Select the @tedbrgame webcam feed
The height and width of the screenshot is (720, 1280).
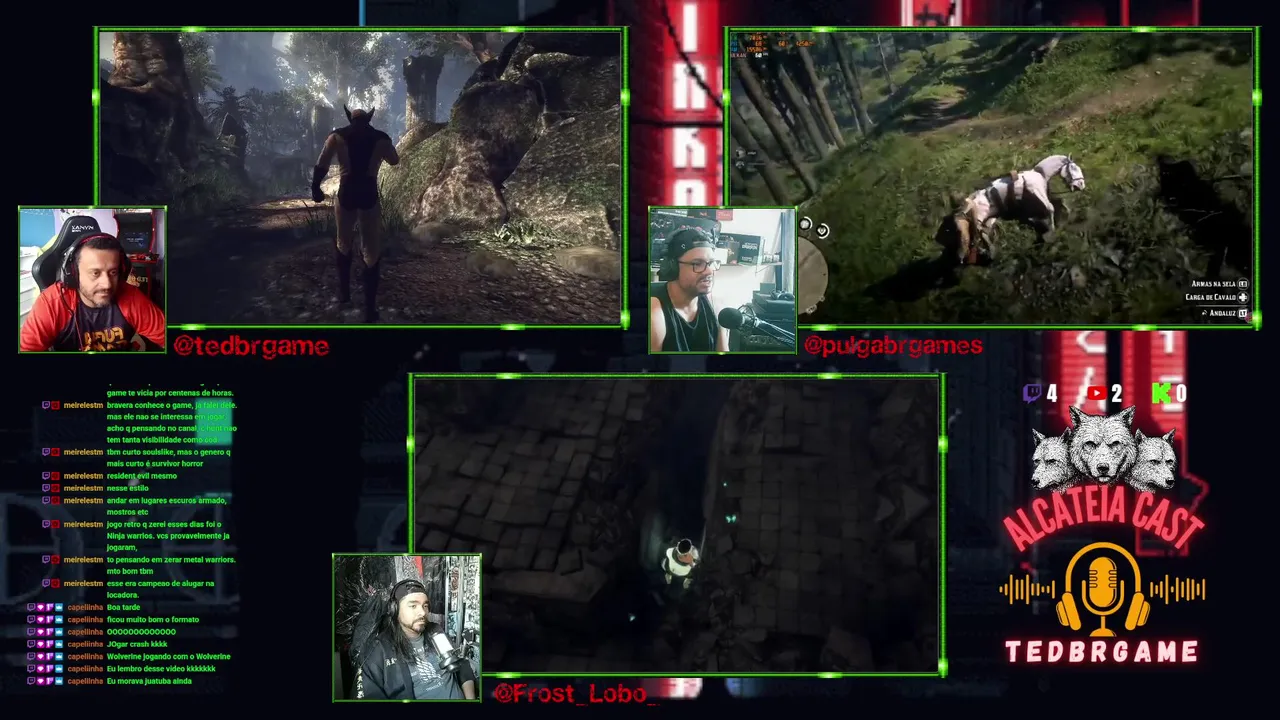click(92, 280)
